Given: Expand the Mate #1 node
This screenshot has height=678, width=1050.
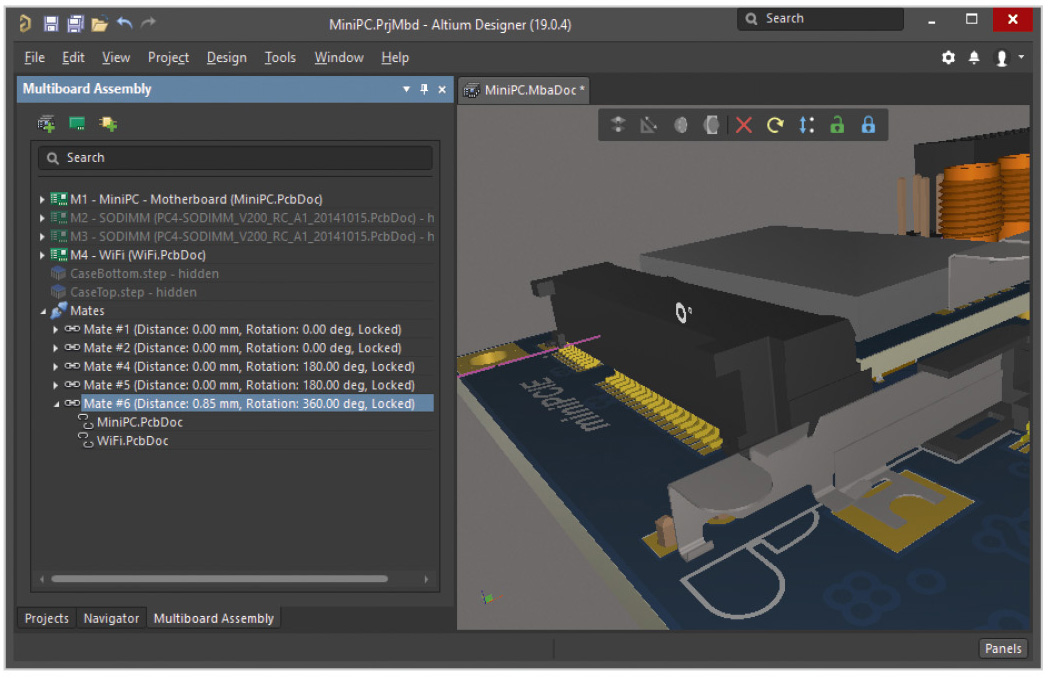Looking at the screenshot, I should [56, 330].
